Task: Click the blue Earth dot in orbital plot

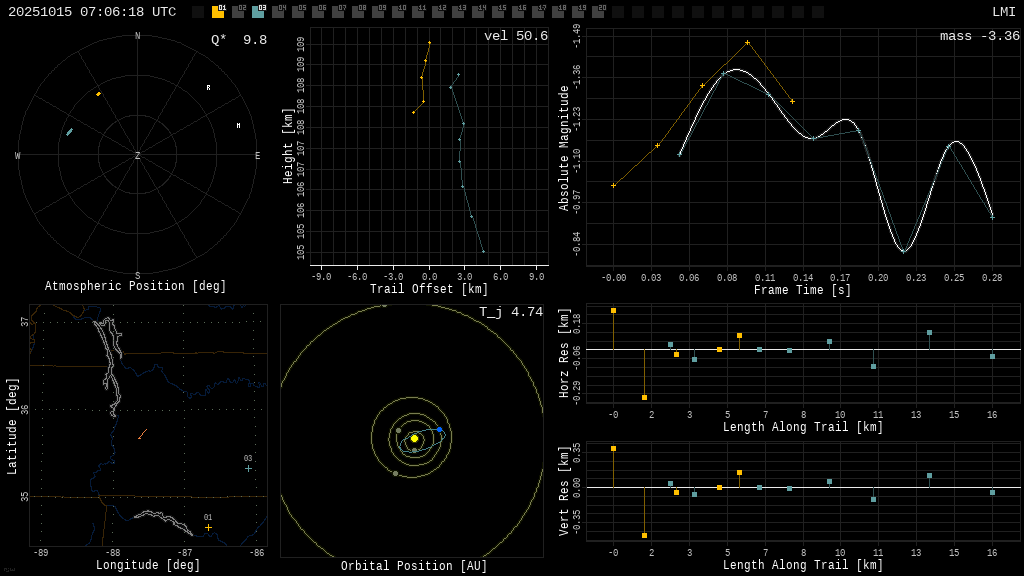Action: (439, 430)
